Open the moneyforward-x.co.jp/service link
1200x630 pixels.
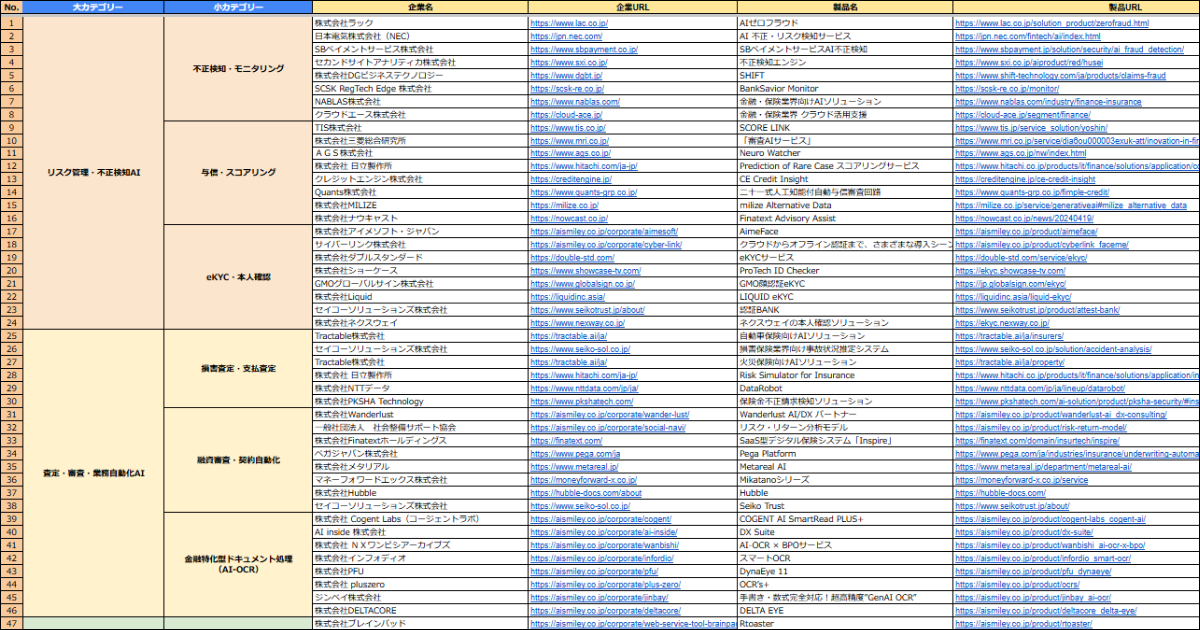[x=1022, y=480]
